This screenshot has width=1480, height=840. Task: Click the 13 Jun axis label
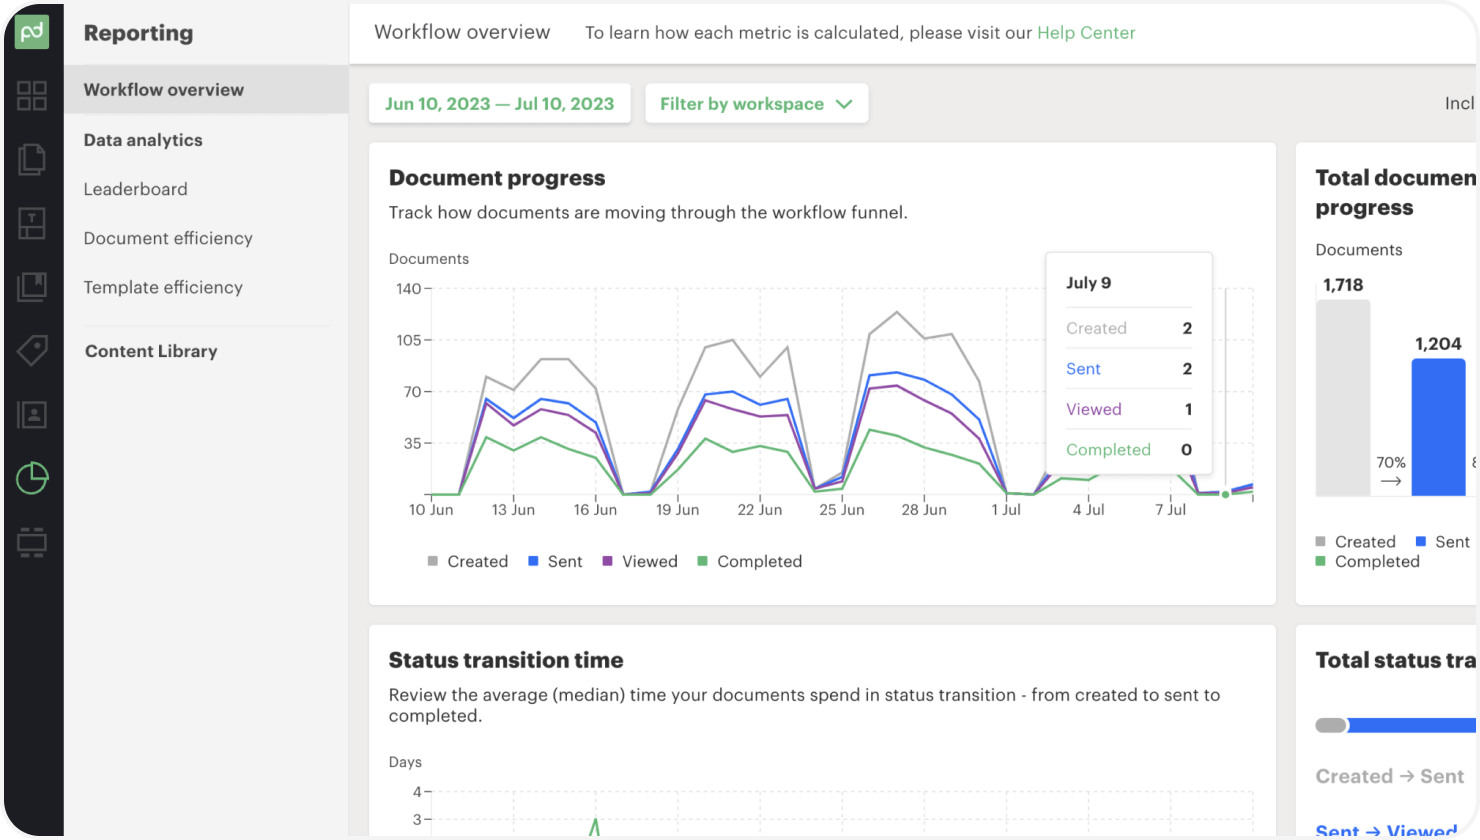[x=513, y=510]
